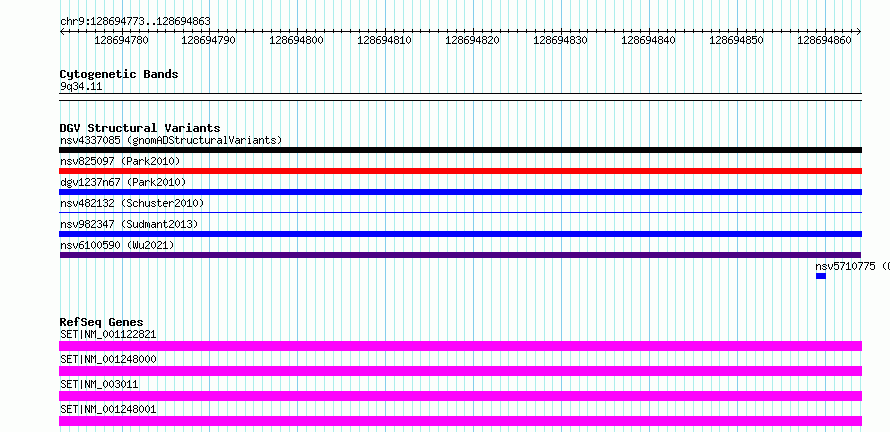Screen dimensions: 890x432
Task: Click the blue nsv982347 variant bar
Action: pyautogui.click(x=460, y=234)
